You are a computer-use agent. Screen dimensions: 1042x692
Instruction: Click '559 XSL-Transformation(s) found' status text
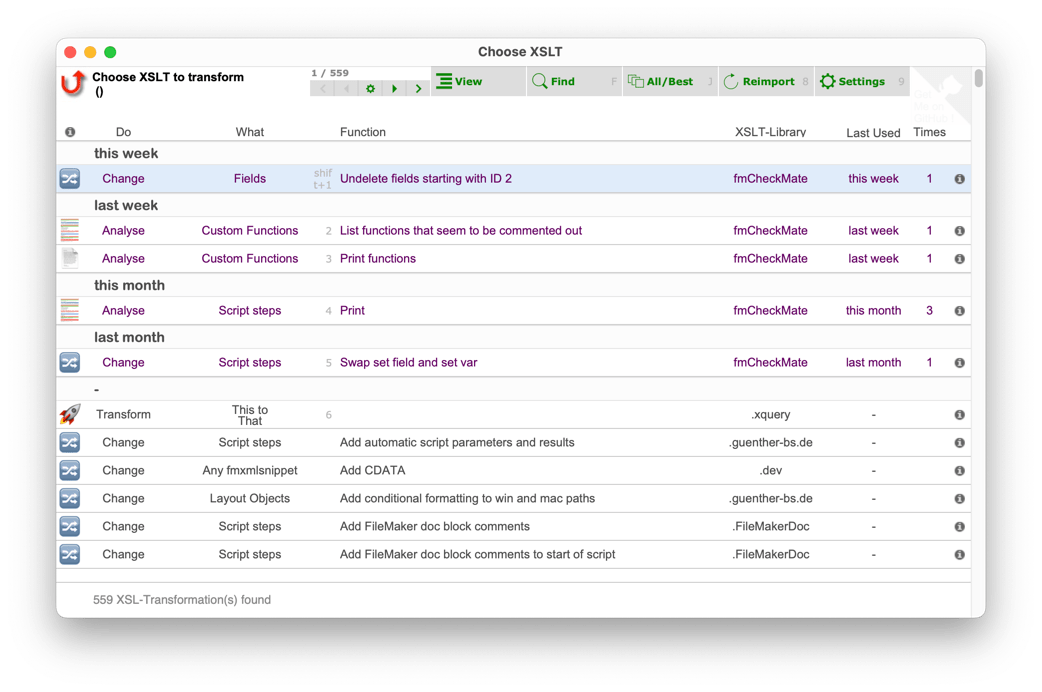[181, 600]
